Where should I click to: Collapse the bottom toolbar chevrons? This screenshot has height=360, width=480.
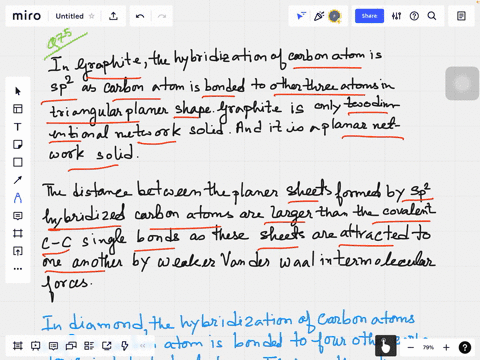coord(143,346)
